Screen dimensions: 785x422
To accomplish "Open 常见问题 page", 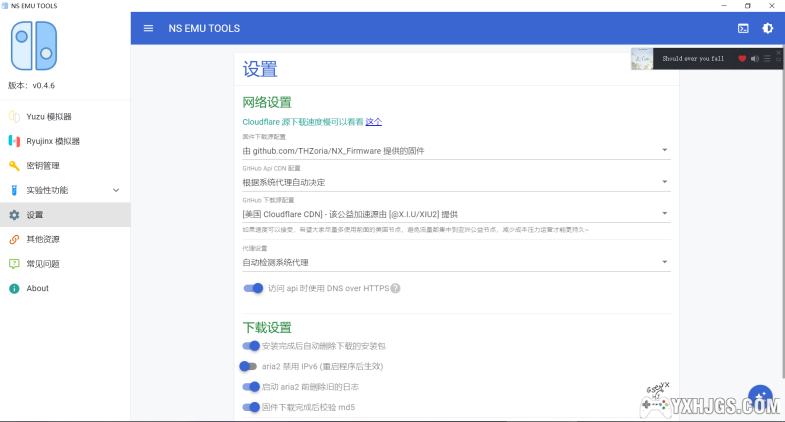I will (x=65, y=264).
